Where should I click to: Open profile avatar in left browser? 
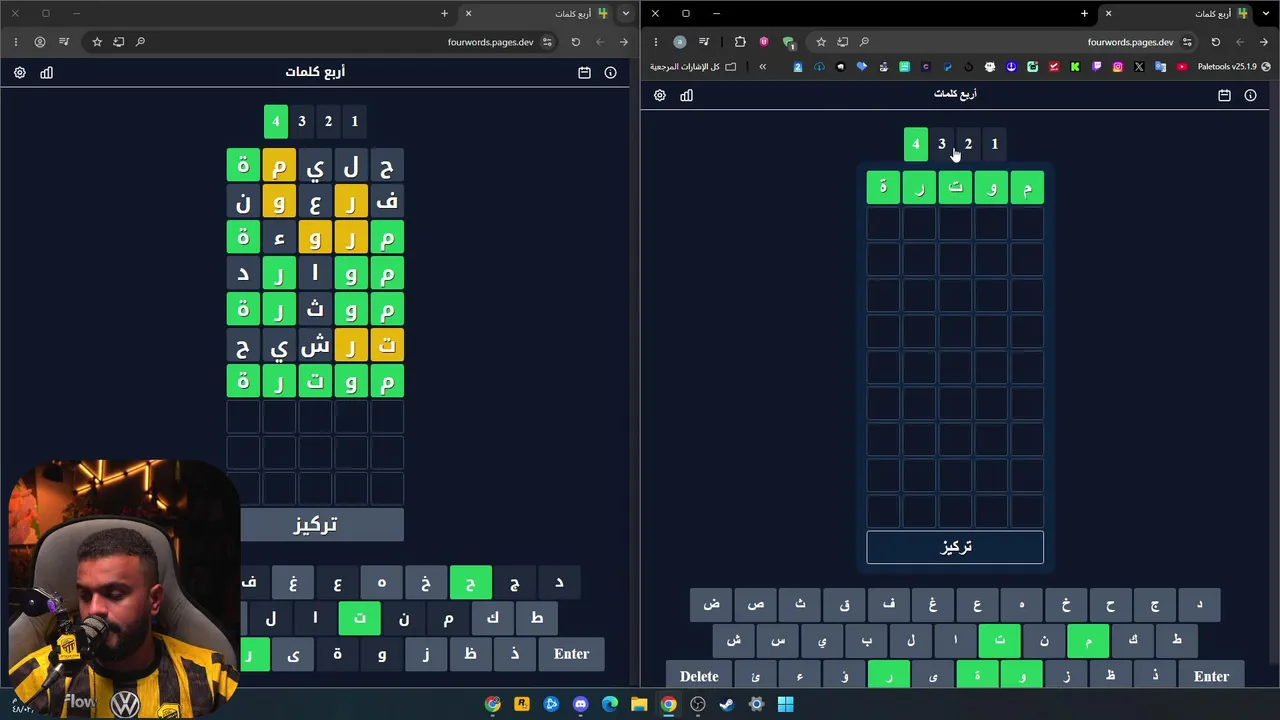coord(40,42)
